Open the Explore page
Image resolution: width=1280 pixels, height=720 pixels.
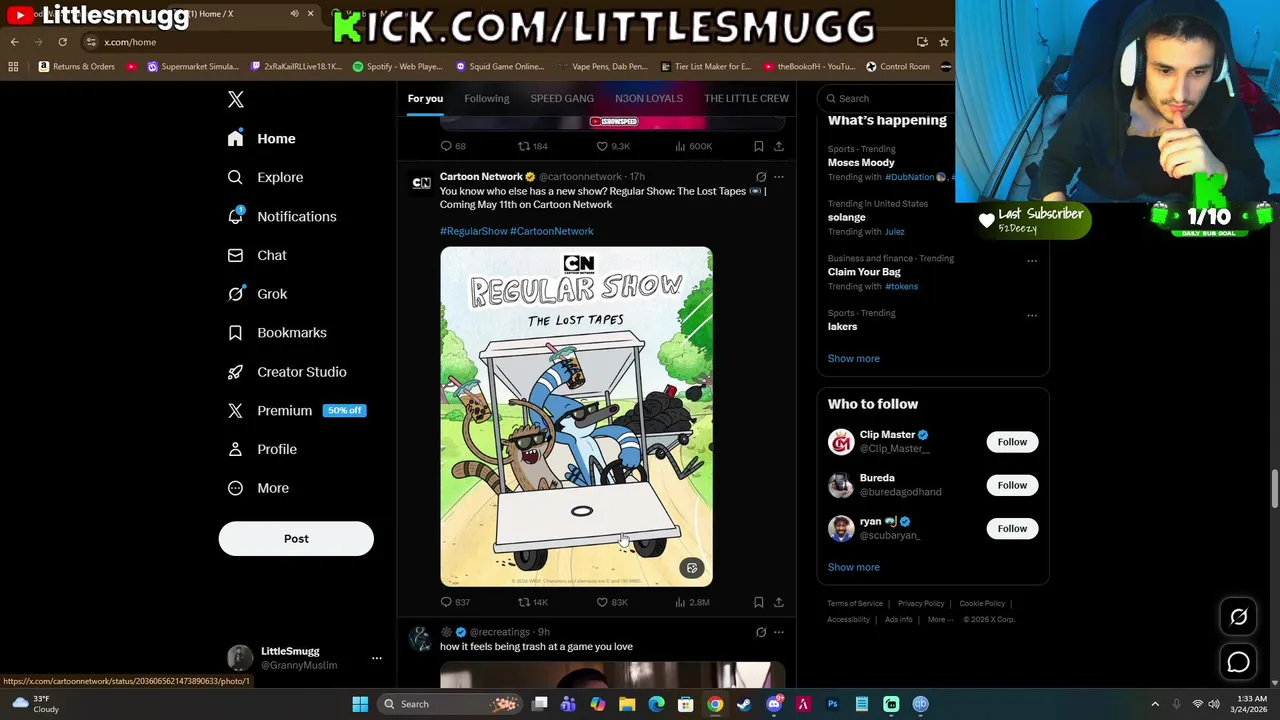pos(265,177)
